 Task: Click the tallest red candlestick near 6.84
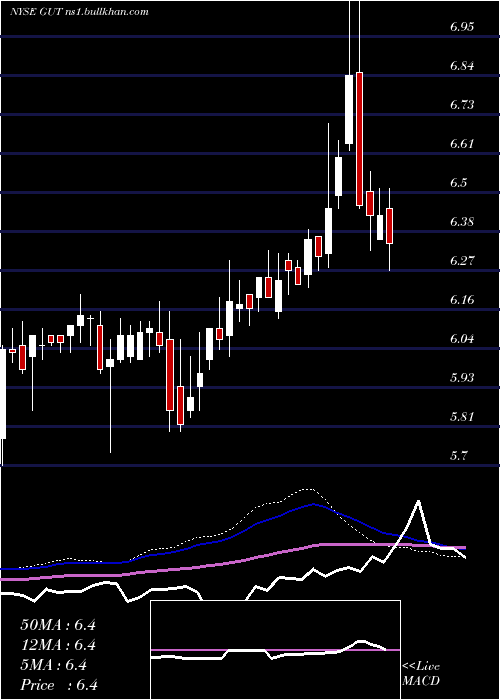coord(359,139)
